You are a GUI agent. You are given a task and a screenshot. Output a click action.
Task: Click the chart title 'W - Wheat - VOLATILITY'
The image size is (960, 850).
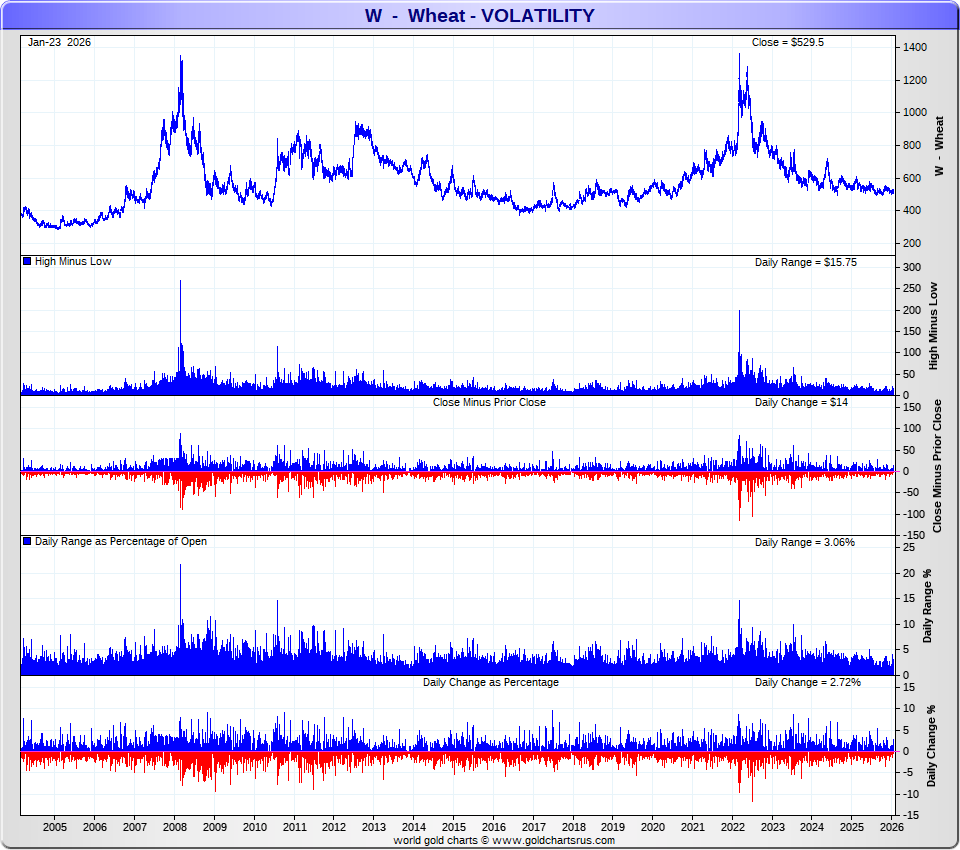(x=479, y=15)
